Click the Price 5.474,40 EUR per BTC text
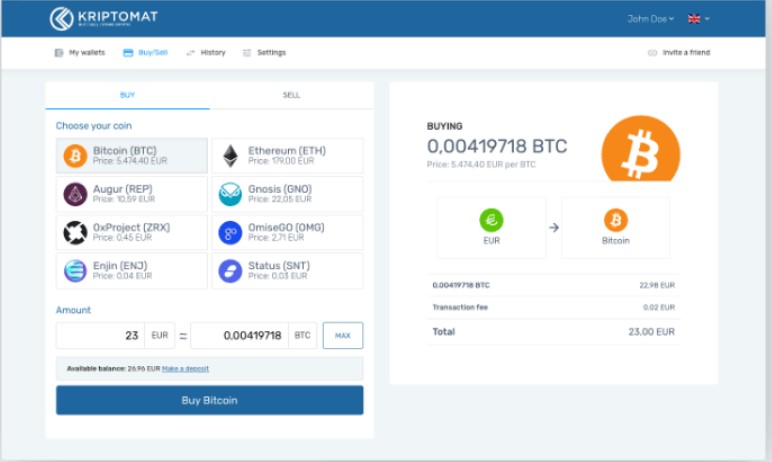 481,165
